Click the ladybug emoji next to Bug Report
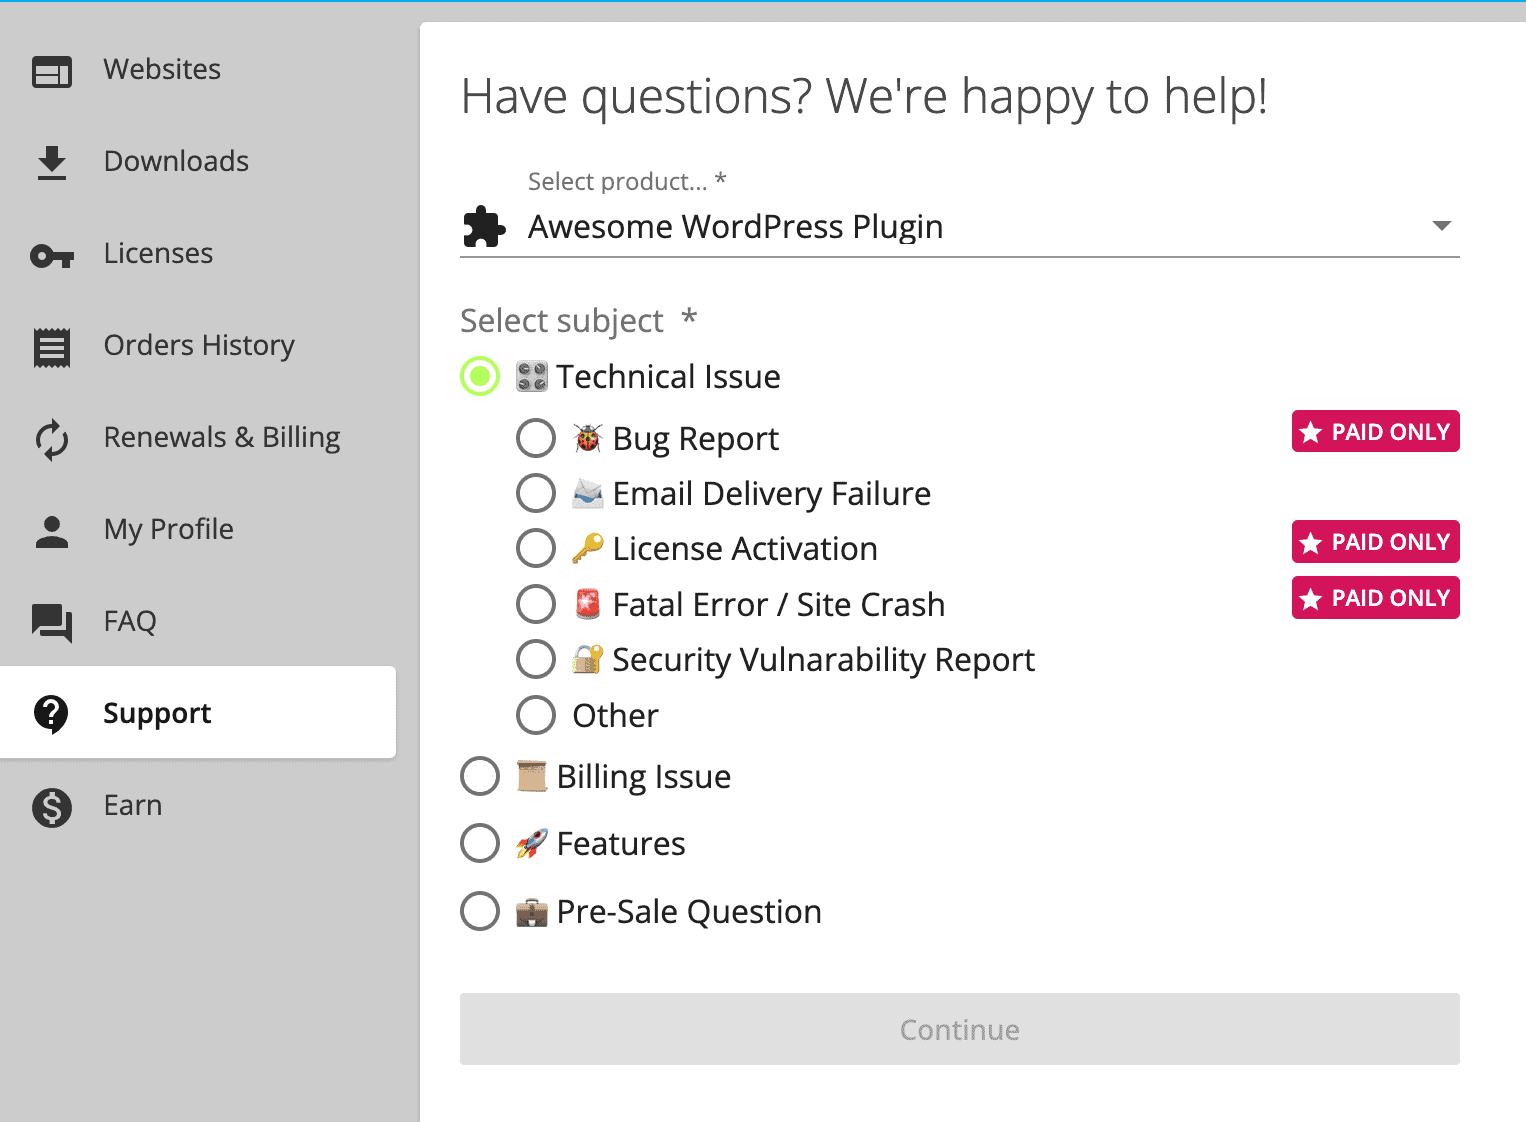 point(588,438)
